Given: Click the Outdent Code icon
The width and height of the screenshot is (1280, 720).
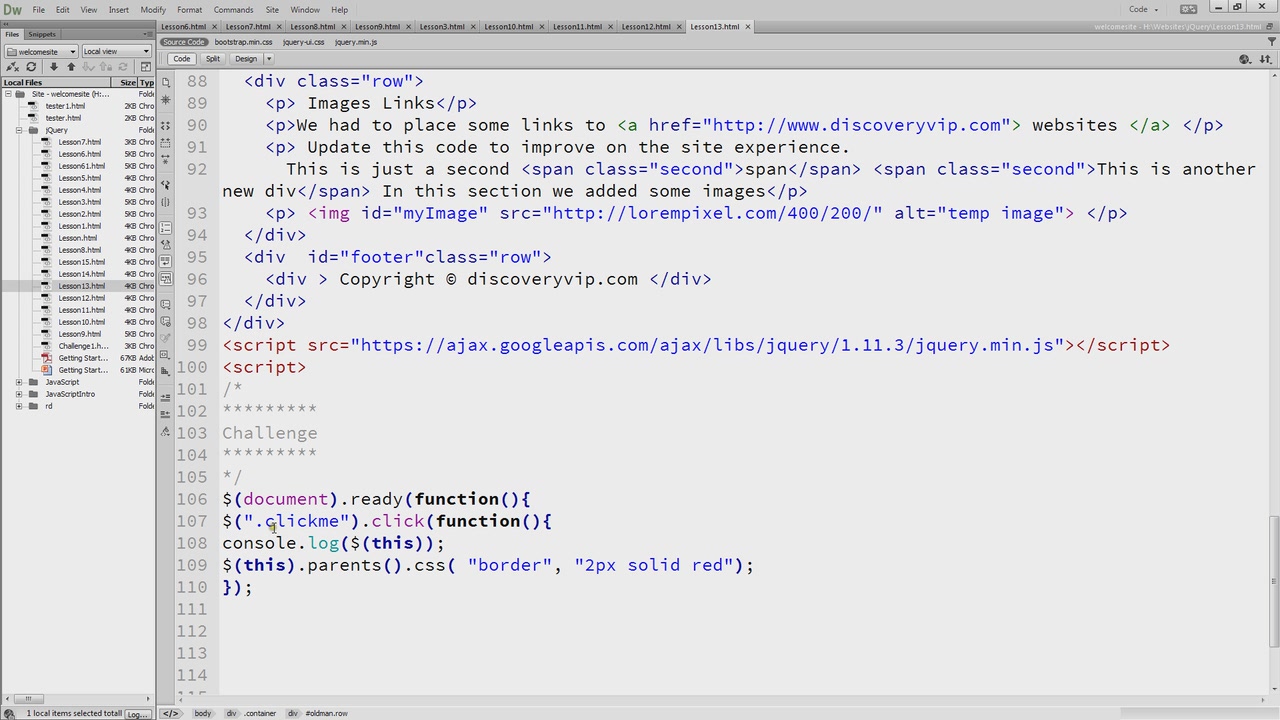Looking at the screenshot, I should pyautogui.click(x=166, y=414).
